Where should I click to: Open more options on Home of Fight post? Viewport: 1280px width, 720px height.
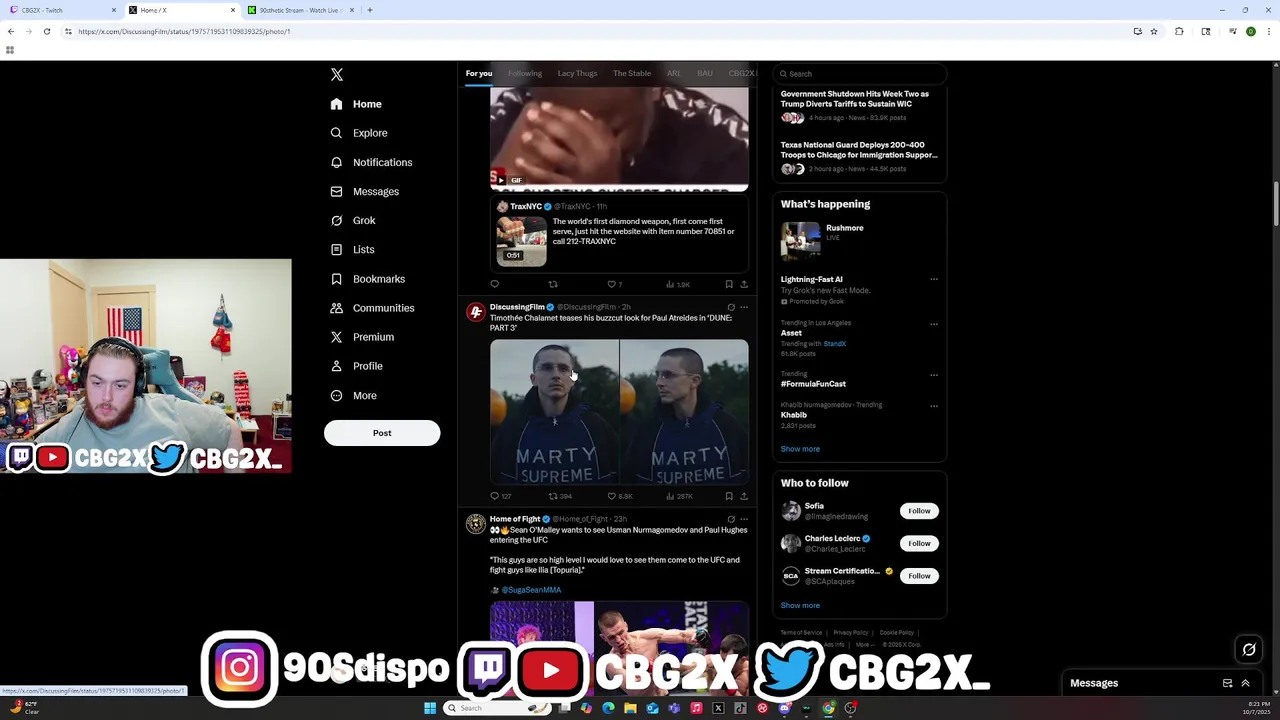pyautogui.click(x=743, y=519)
